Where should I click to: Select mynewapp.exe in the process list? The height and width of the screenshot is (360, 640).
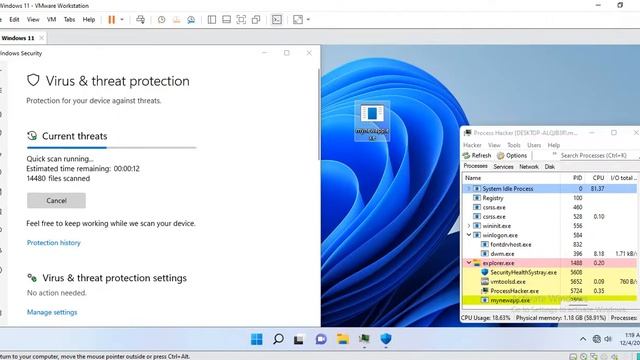coord(549,300)
